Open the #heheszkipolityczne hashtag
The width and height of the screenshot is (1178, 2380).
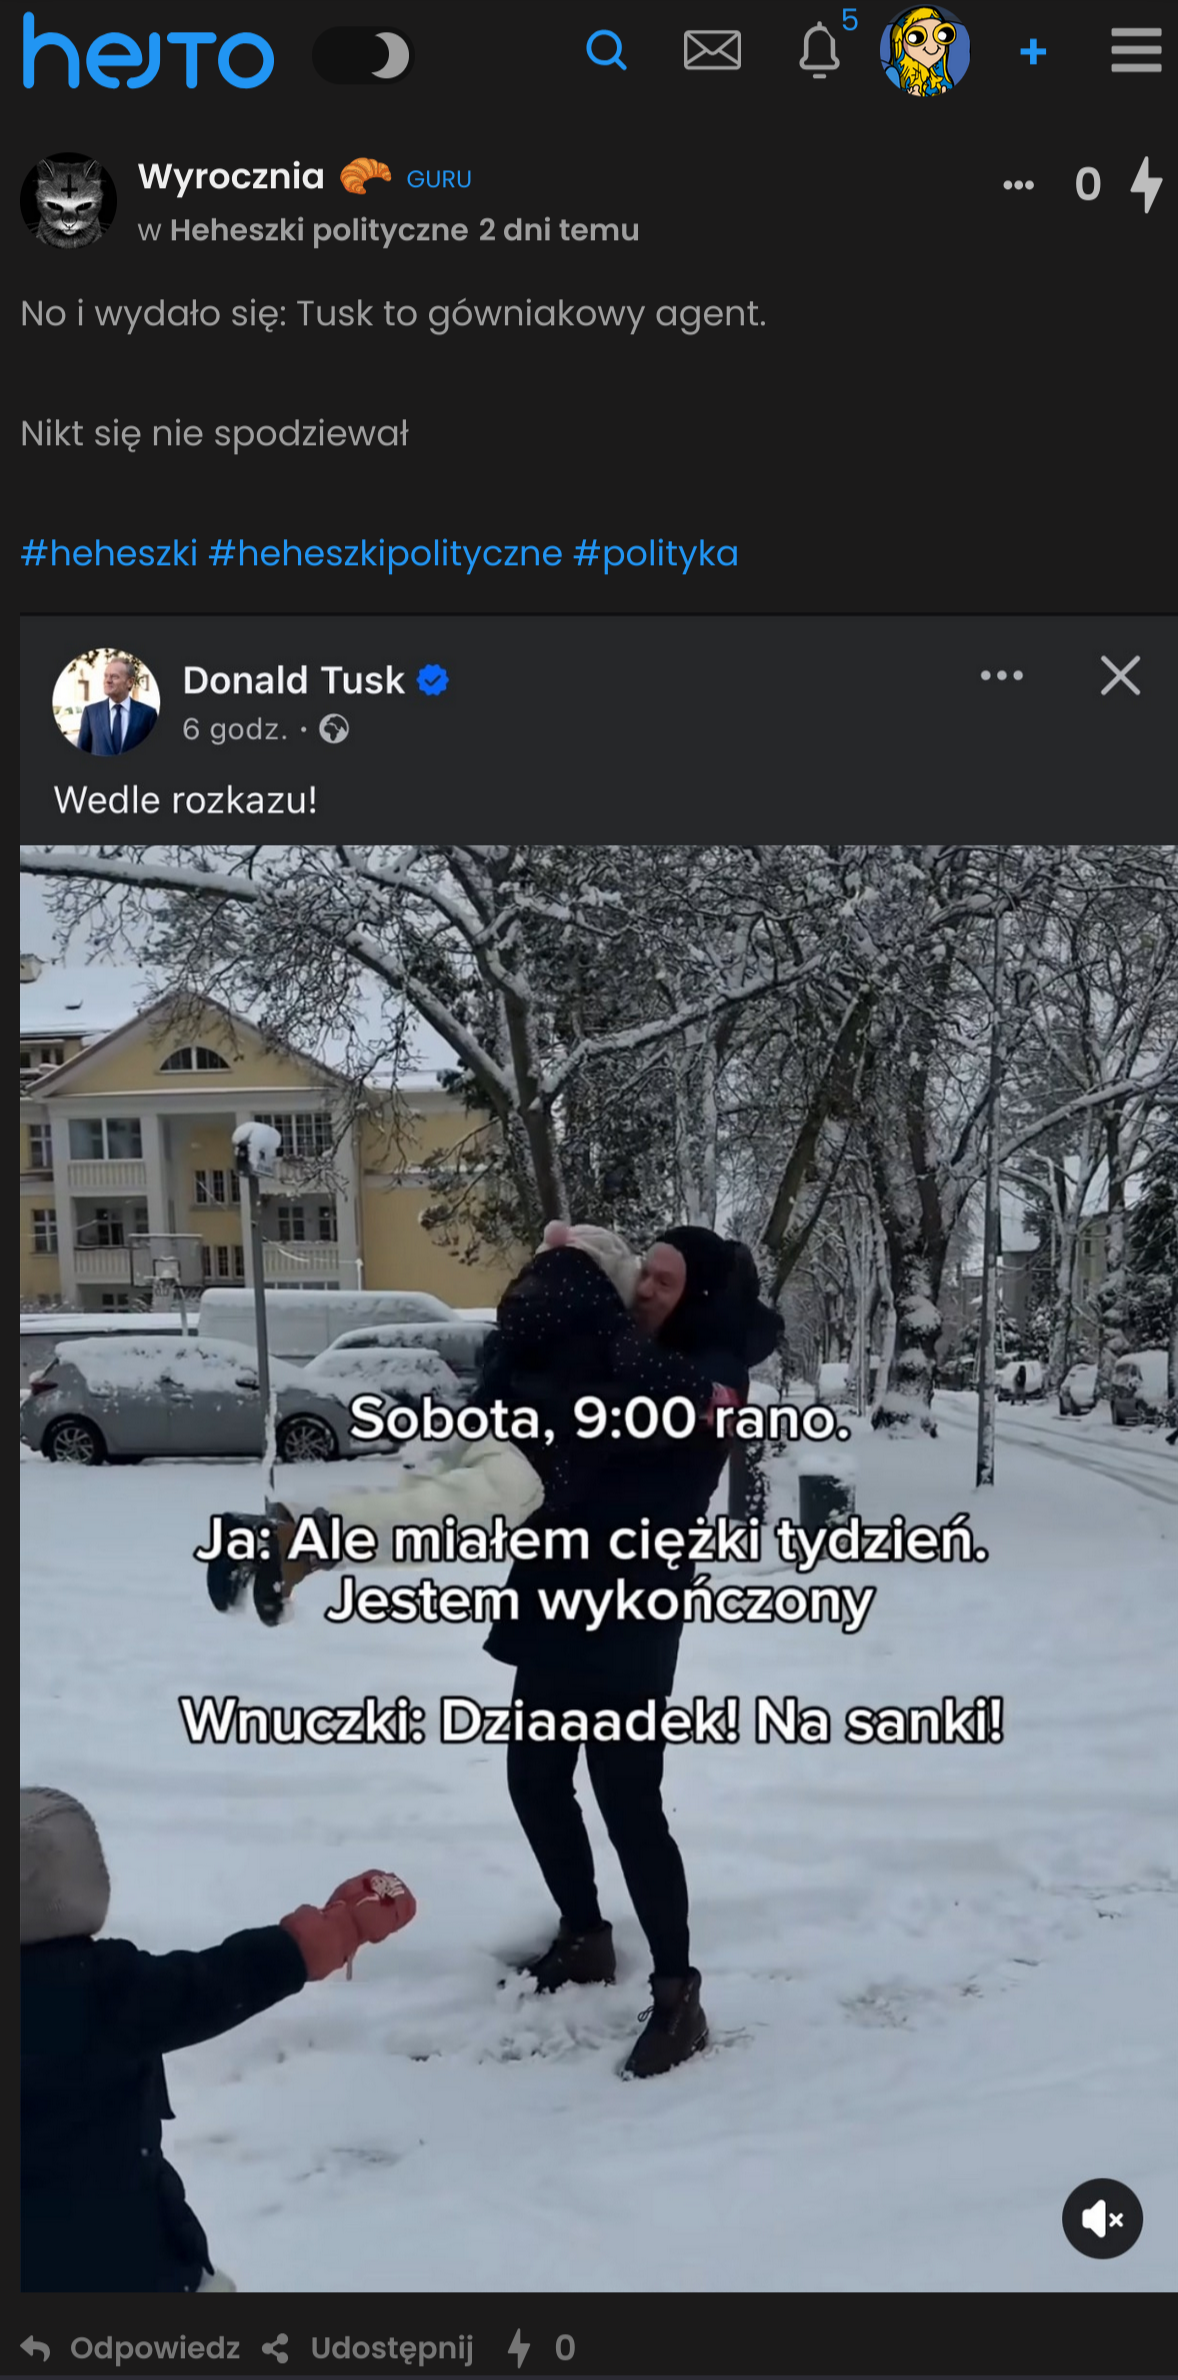385,553
